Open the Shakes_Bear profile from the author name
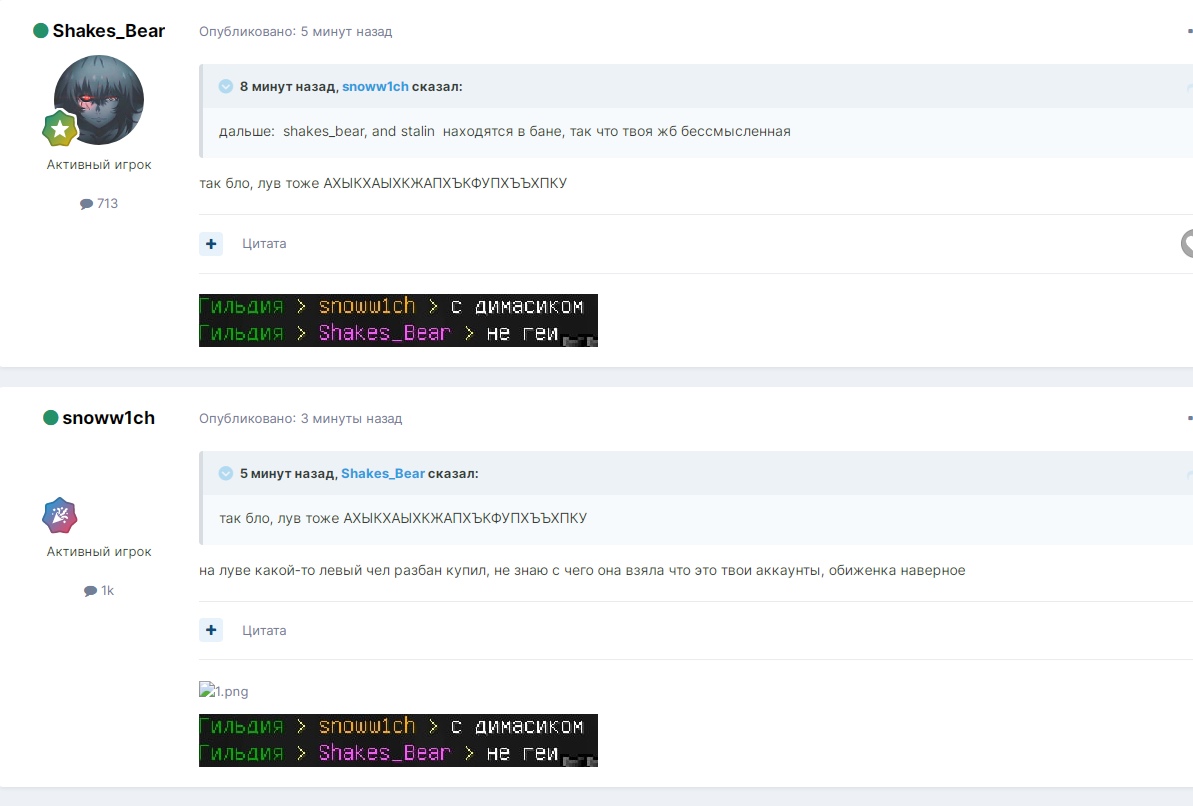1193x806 pixels. 108,31
